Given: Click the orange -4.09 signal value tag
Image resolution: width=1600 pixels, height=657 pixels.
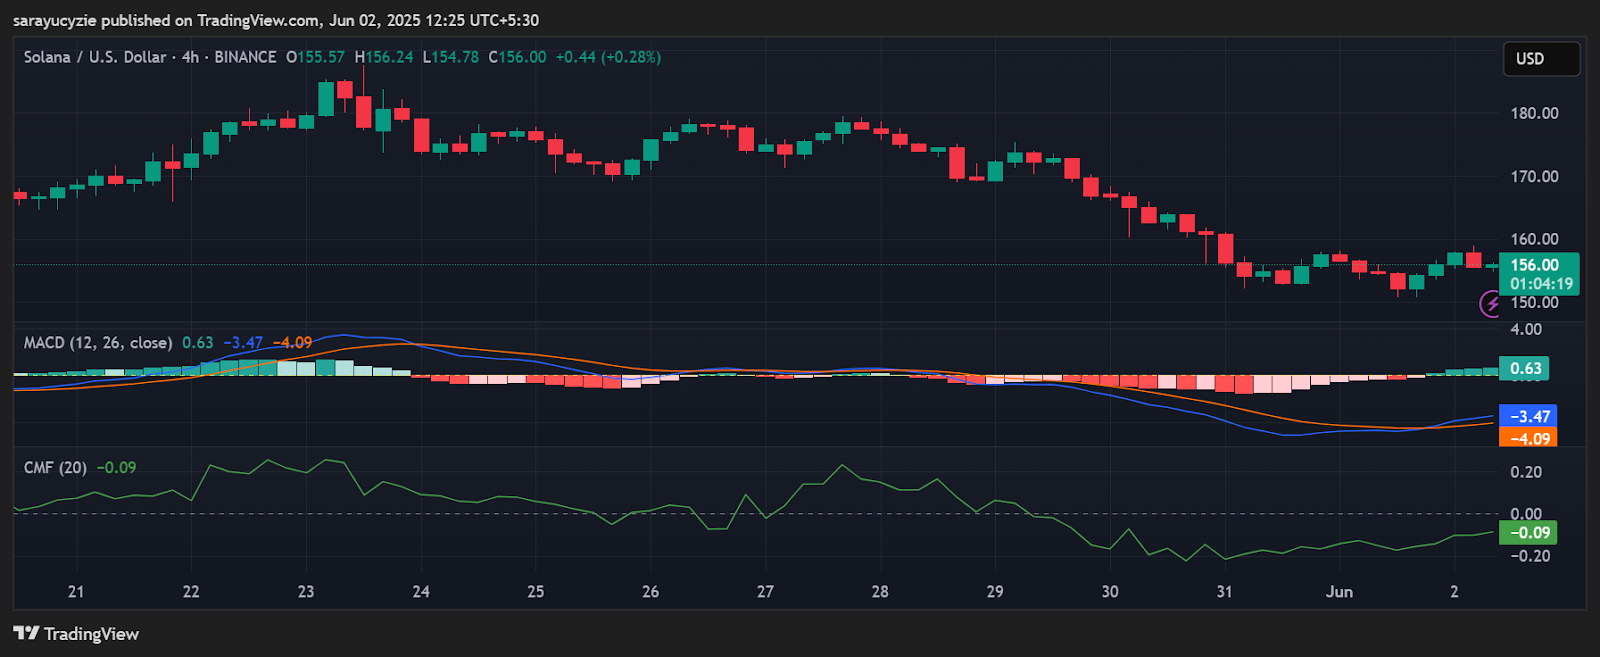Looking at the screenshot, I should tap(1530, 438).
